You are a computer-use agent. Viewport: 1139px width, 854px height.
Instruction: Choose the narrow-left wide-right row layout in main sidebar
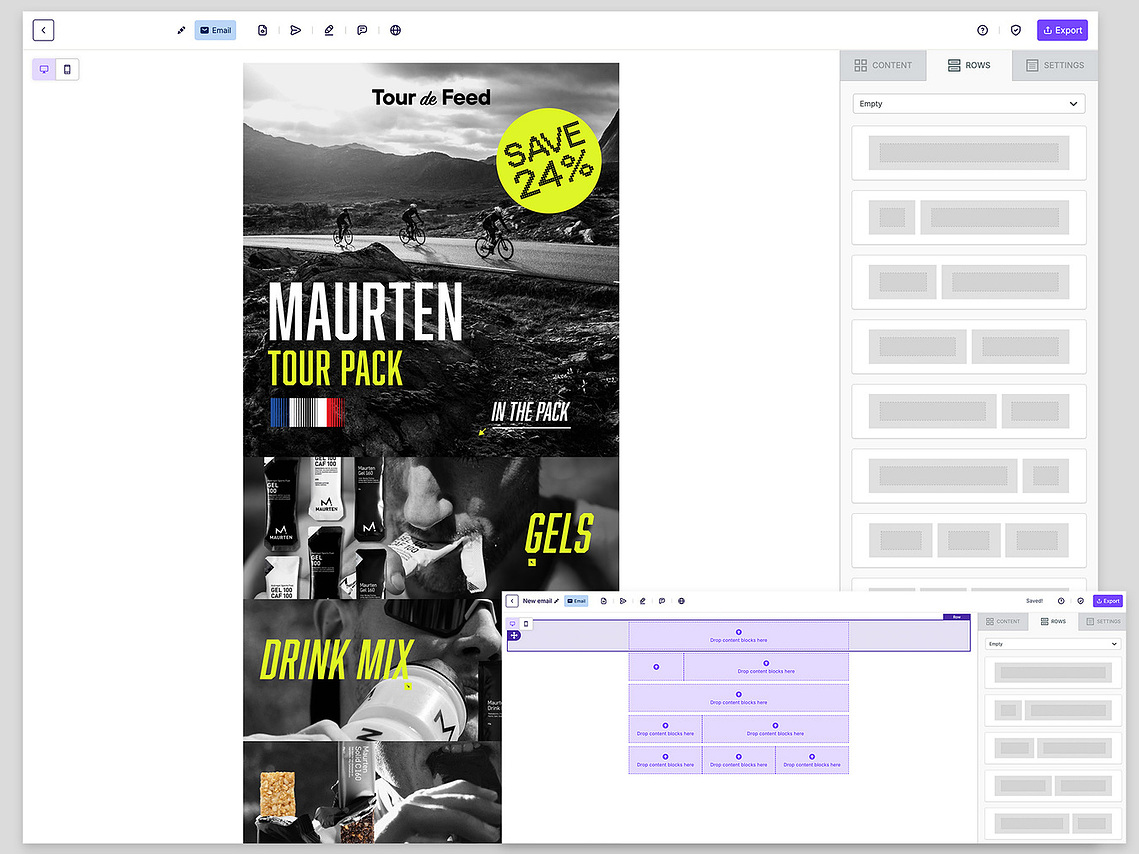pyautogui.click(x=969, y=218)
